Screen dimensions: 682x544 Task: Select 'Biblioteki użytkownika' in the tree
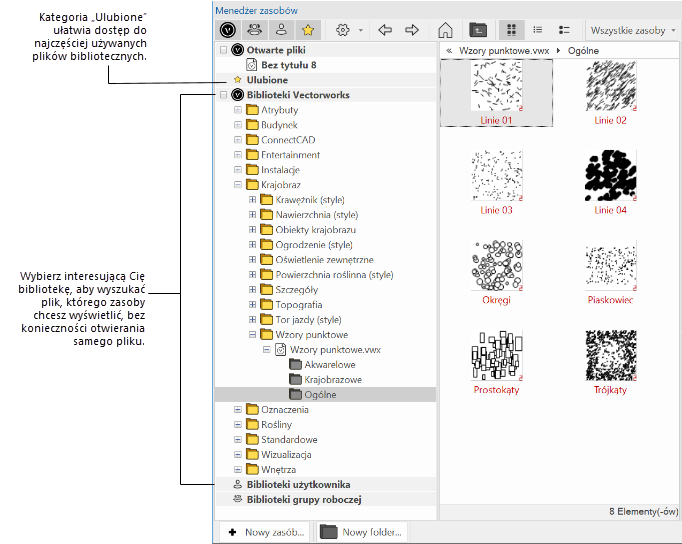point(298,484)
